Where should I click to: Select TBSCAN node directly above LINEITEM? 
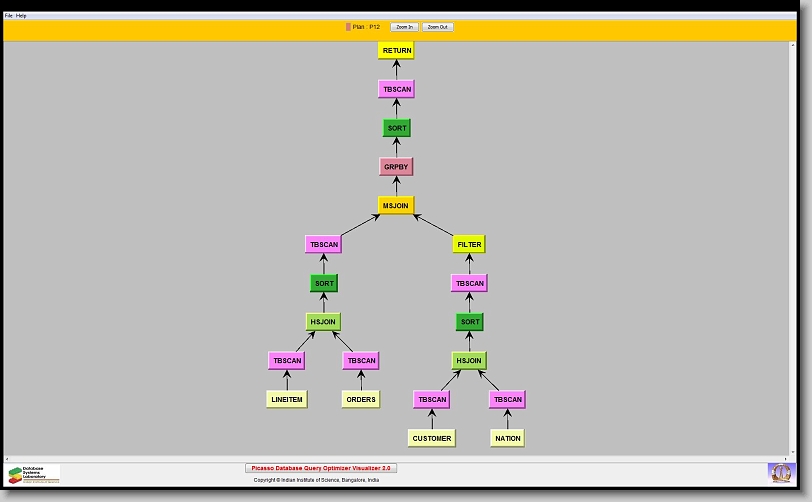tap(286, 361)
